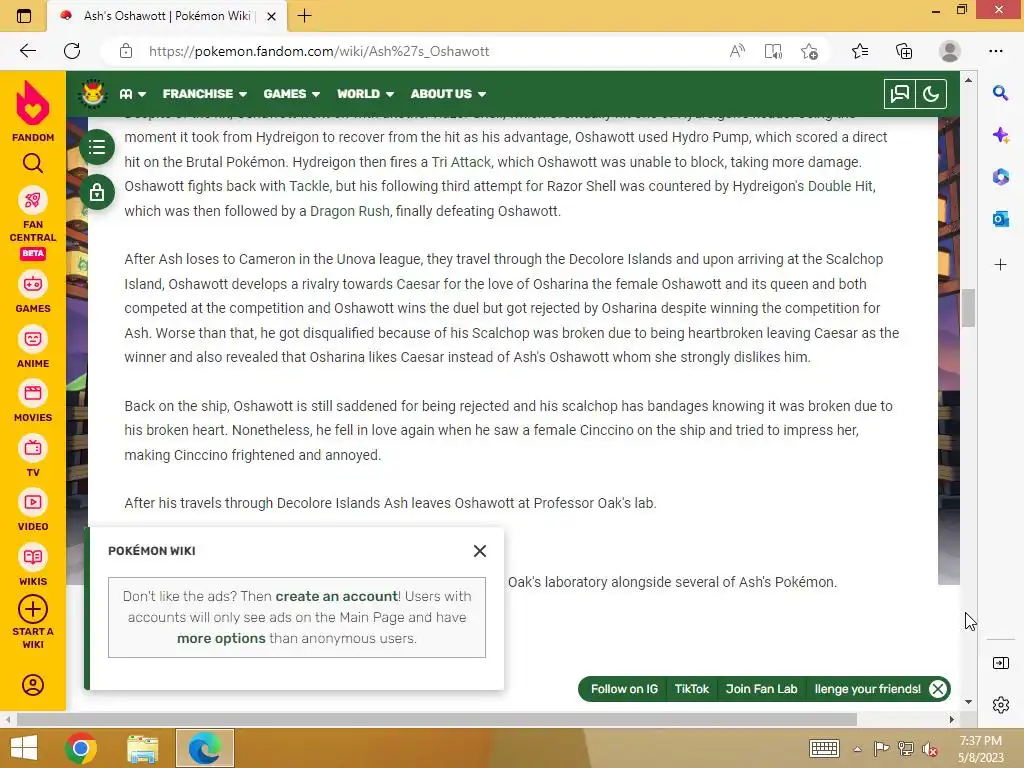
Task: Open tab actions menu icon
Action: [24, 16]
